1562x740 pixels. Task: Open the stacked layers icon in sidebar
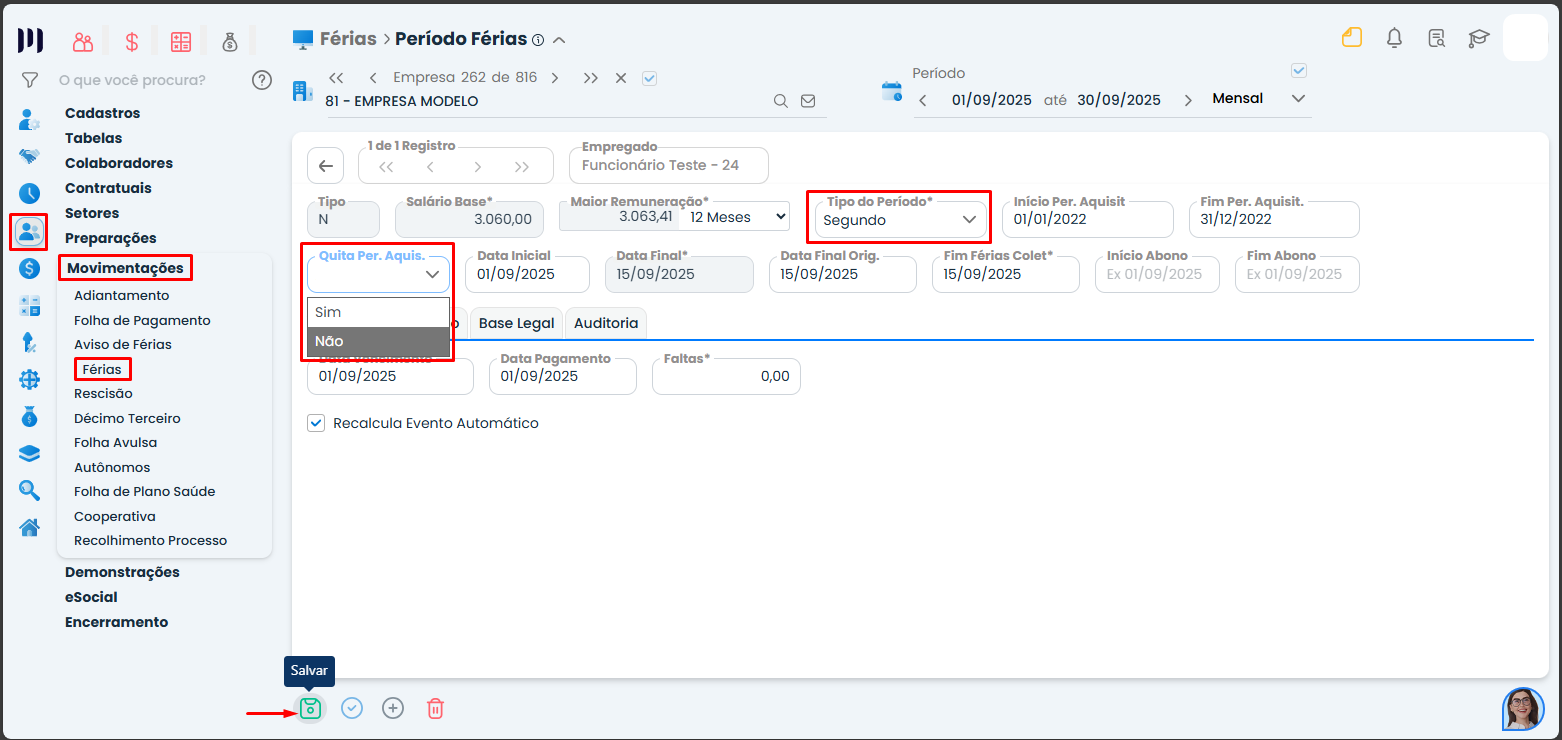click(30, 454)
